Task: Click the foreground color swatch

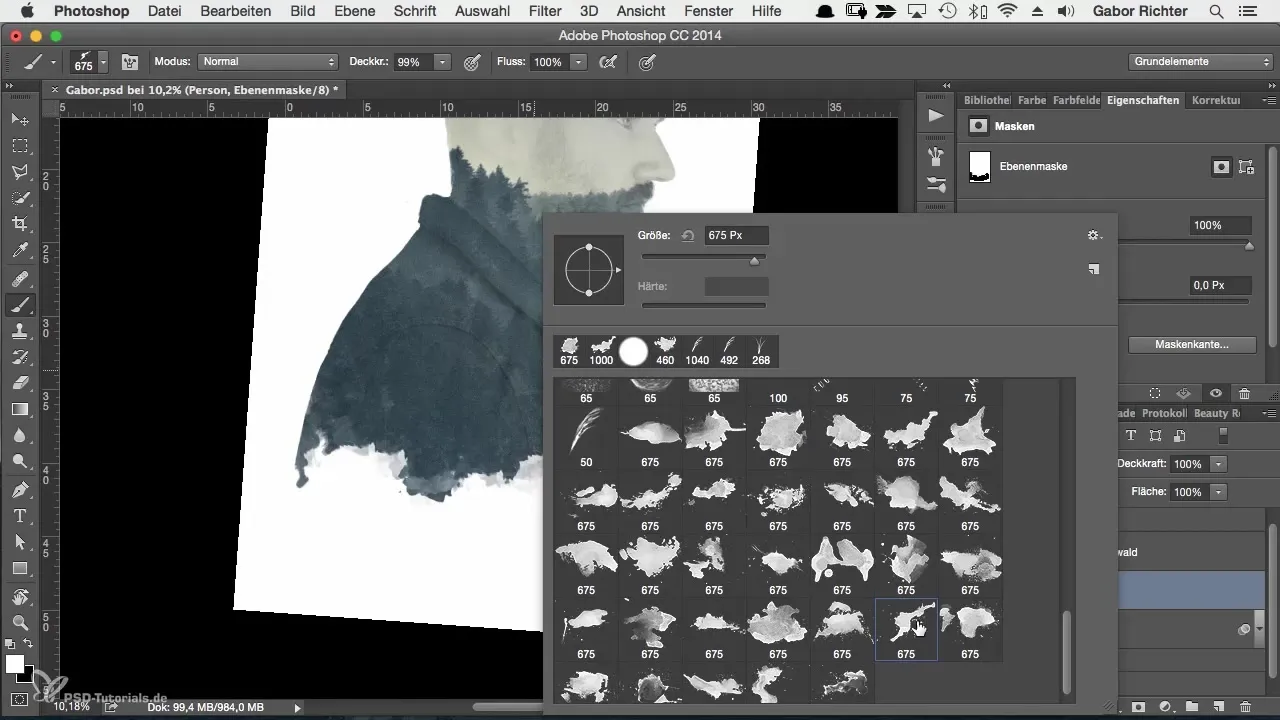Action: point(14,664)
